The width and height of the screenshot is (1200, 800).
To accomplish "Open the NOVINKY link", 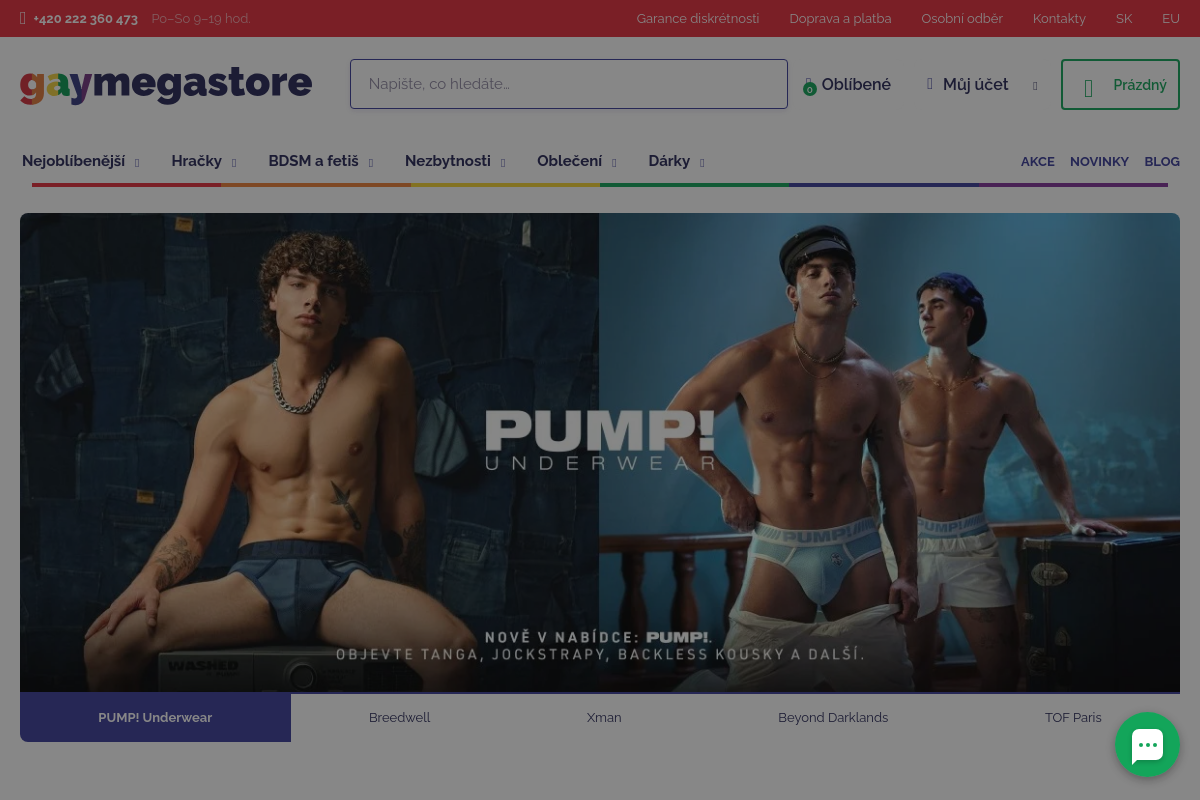I will click(x=1099, y=162).
